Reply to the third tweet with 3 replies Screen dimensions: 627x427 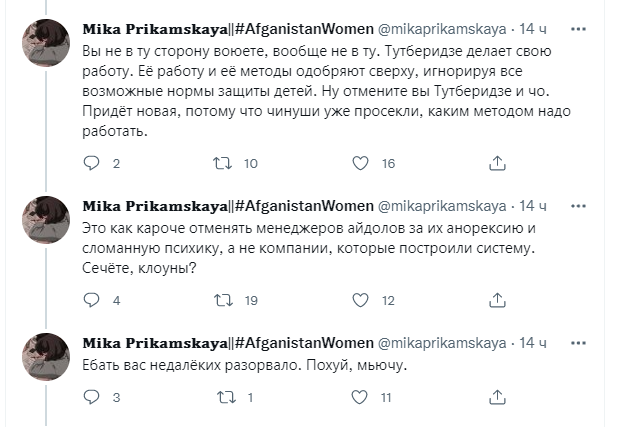tap(92, 397)
